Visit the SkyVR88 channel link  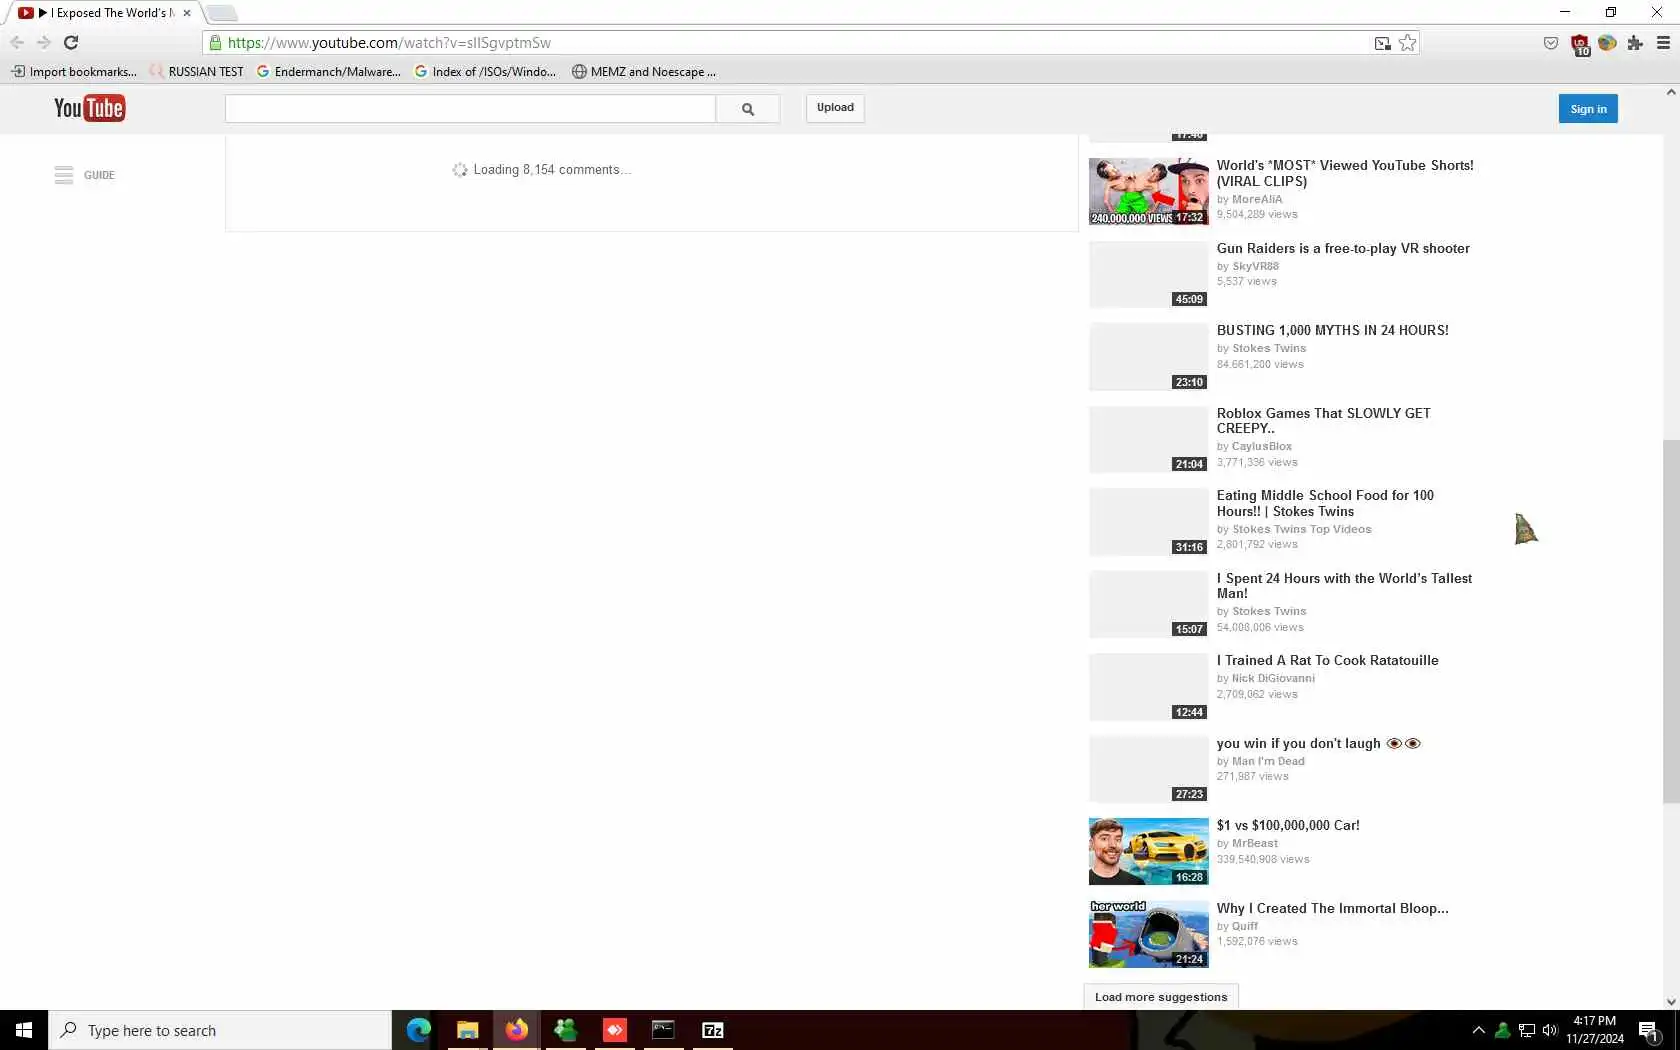pos(1255,267)
